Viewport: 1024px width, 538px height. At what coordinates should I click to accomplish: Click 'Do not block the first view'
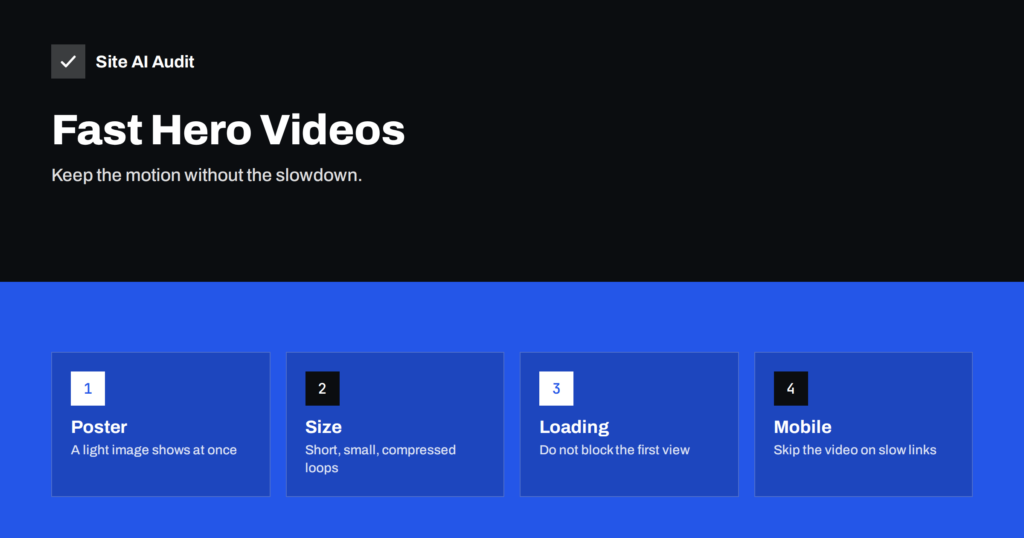tap(614, 450)
